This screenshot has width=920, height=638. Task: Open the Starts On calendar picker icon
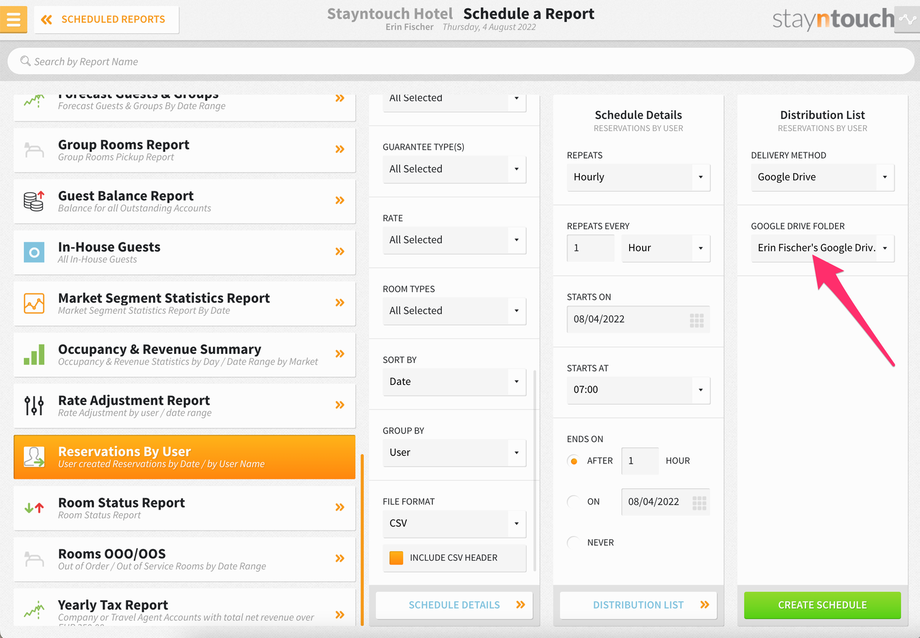(696, 320)
